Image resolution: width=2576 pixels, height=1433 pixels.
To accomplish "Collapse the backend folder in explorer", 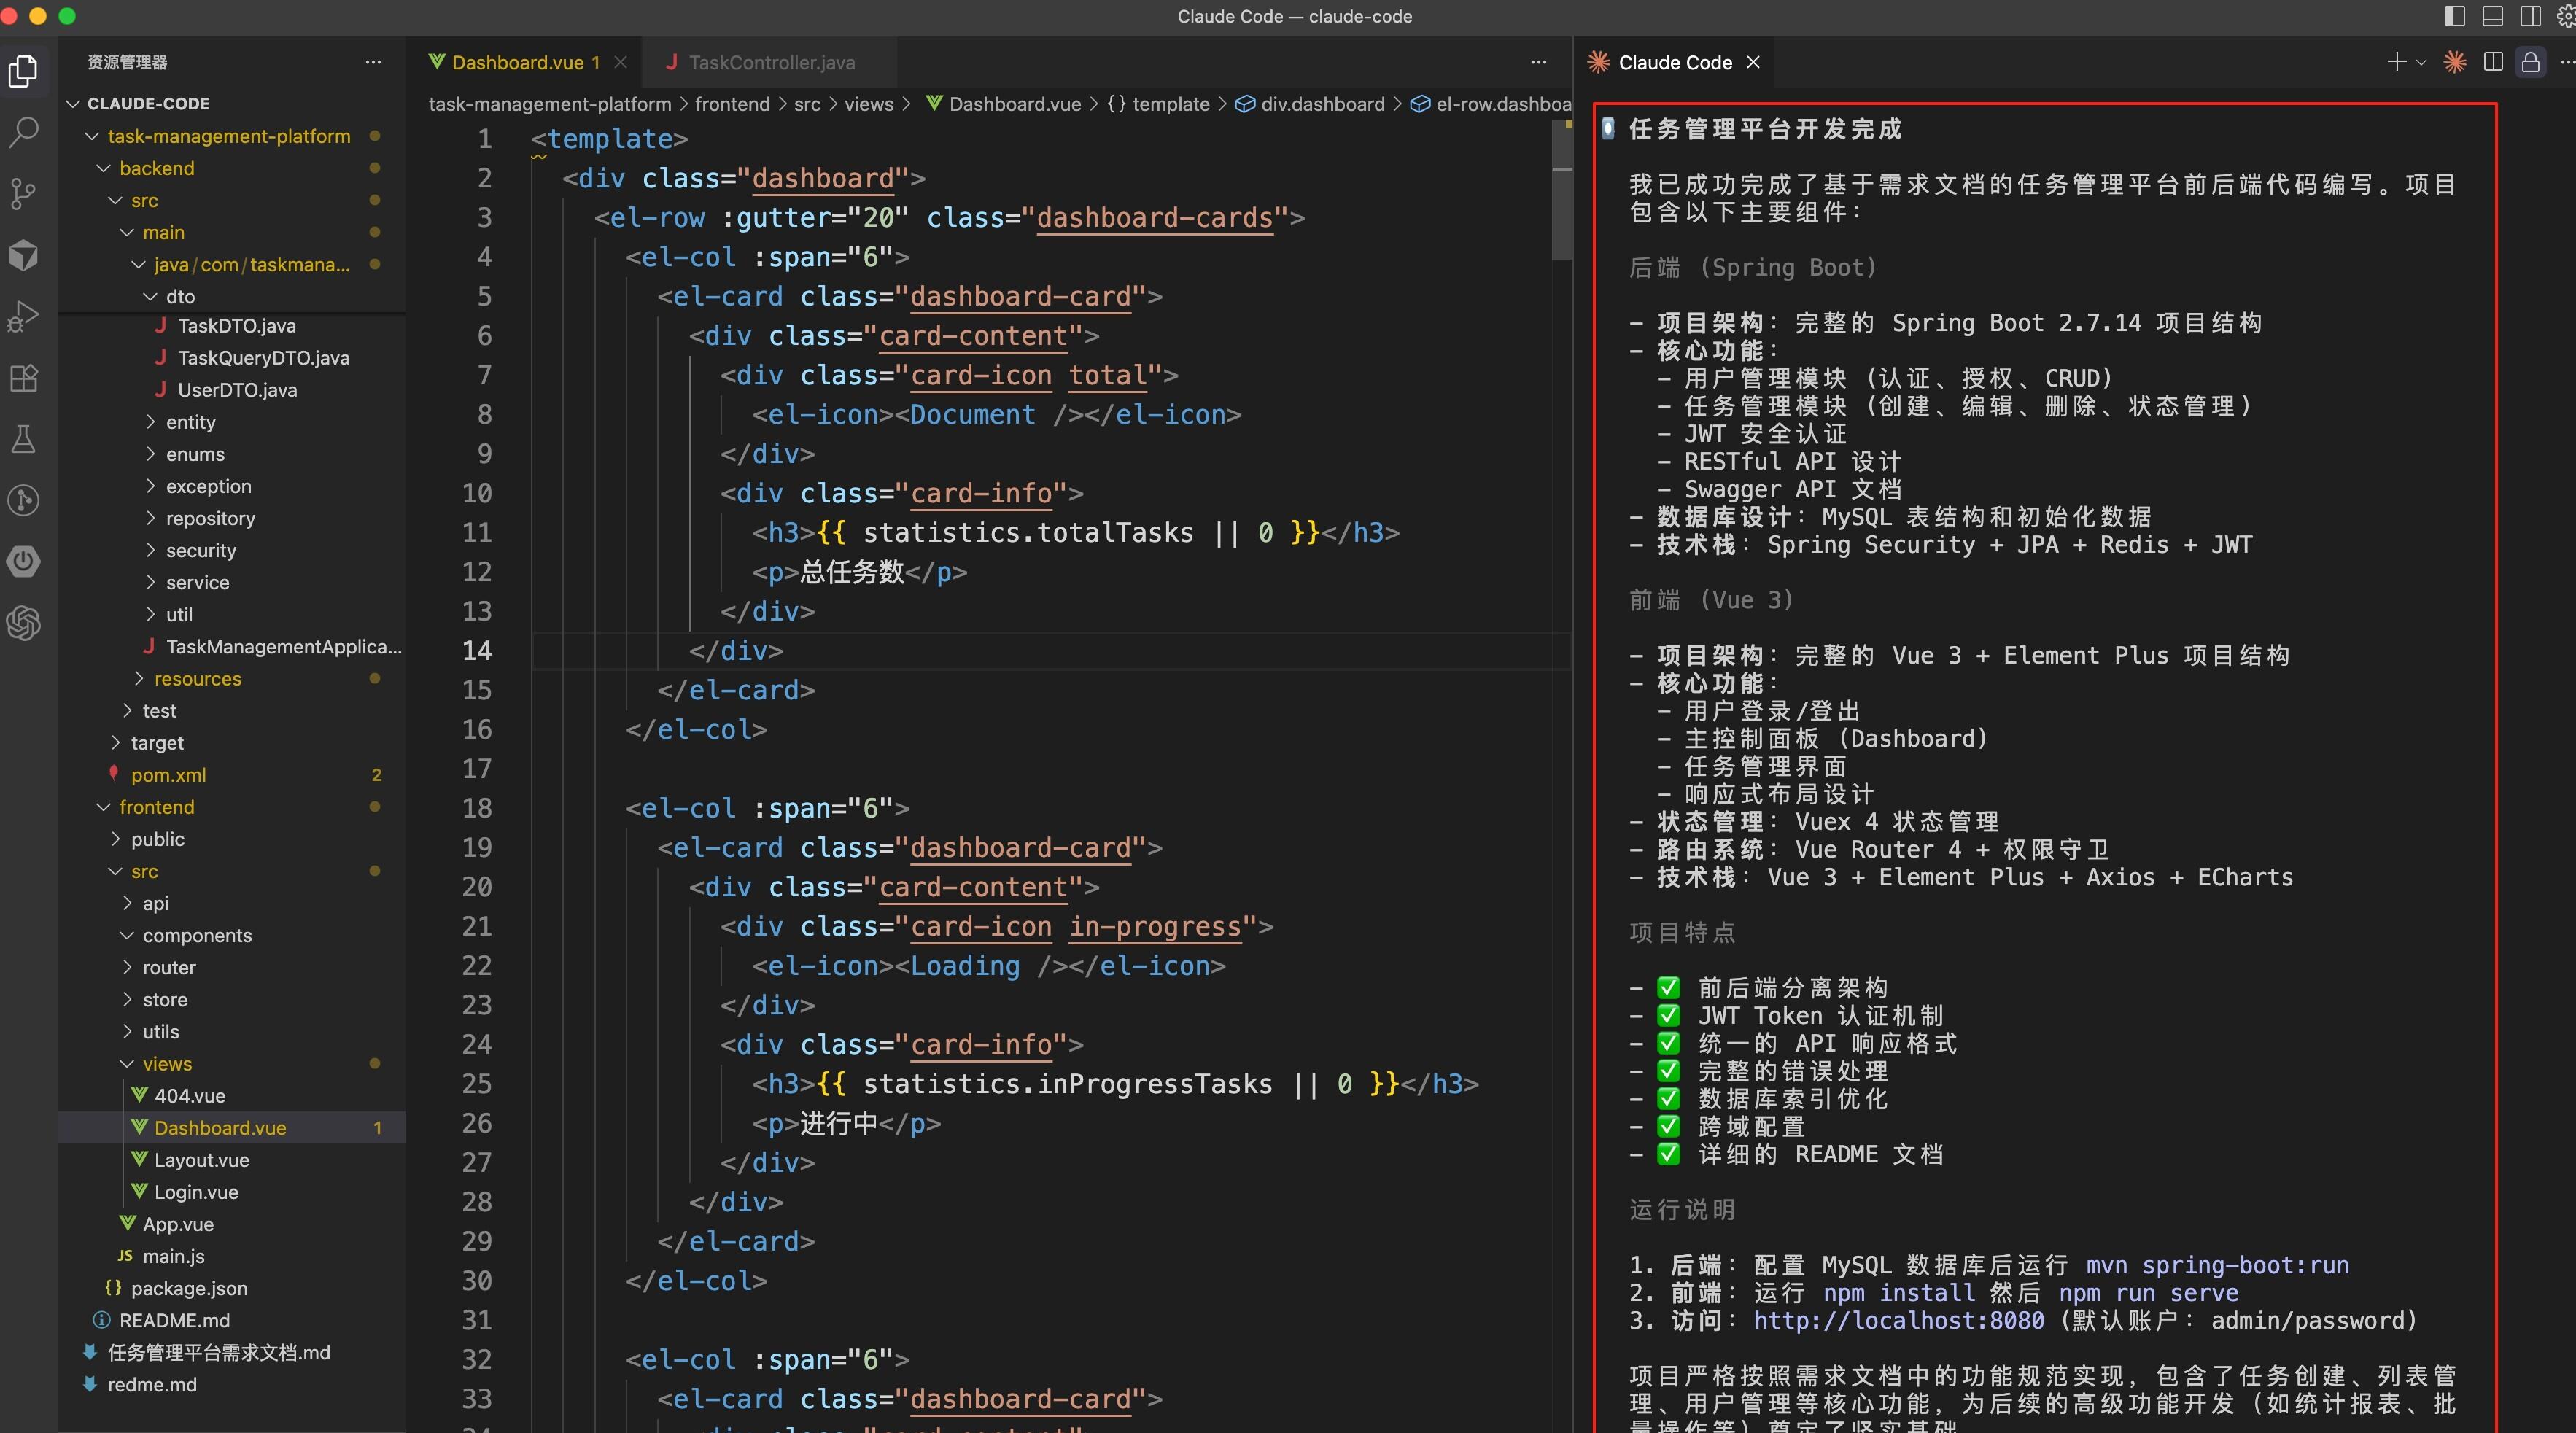I will tap(156, 168).
